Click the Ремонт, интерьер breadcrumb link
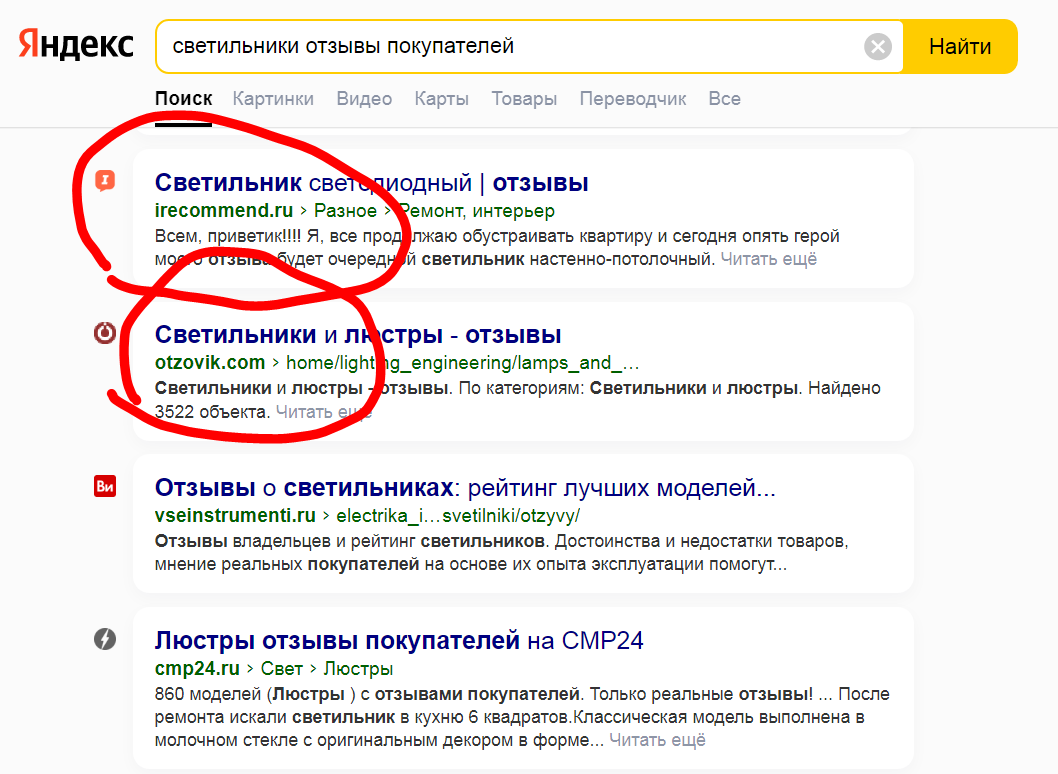Image resolution: width=1058 pixels, height=774 pixels. 476,211
